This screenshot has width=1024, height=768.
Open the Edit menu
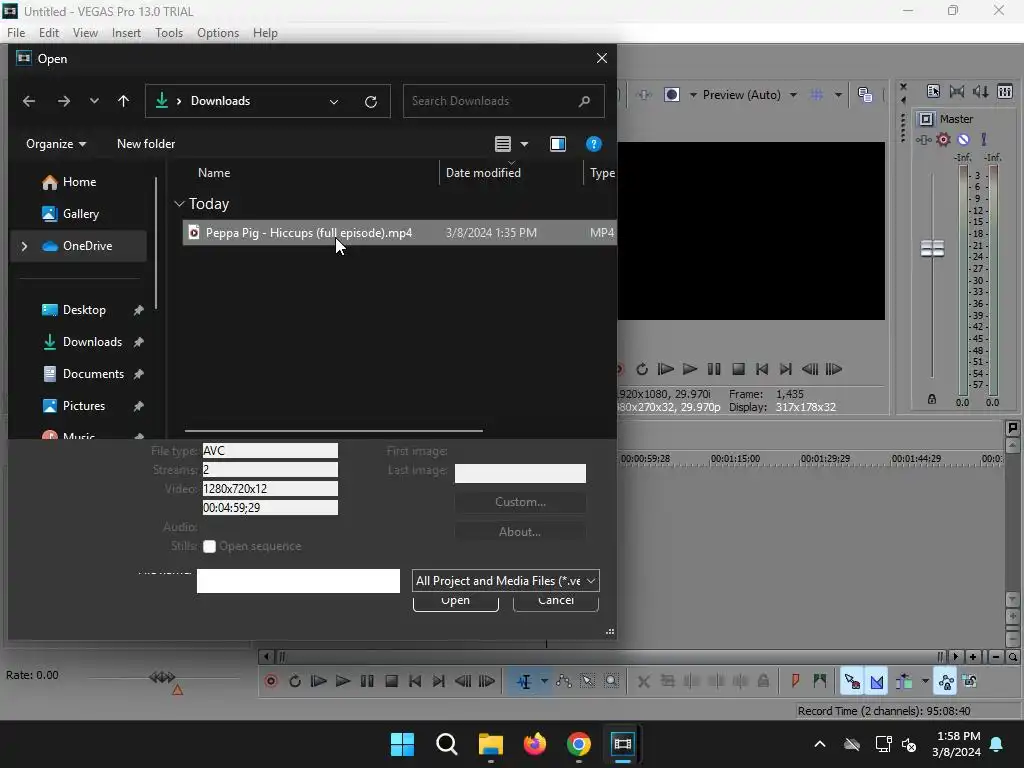click(49, 33)
